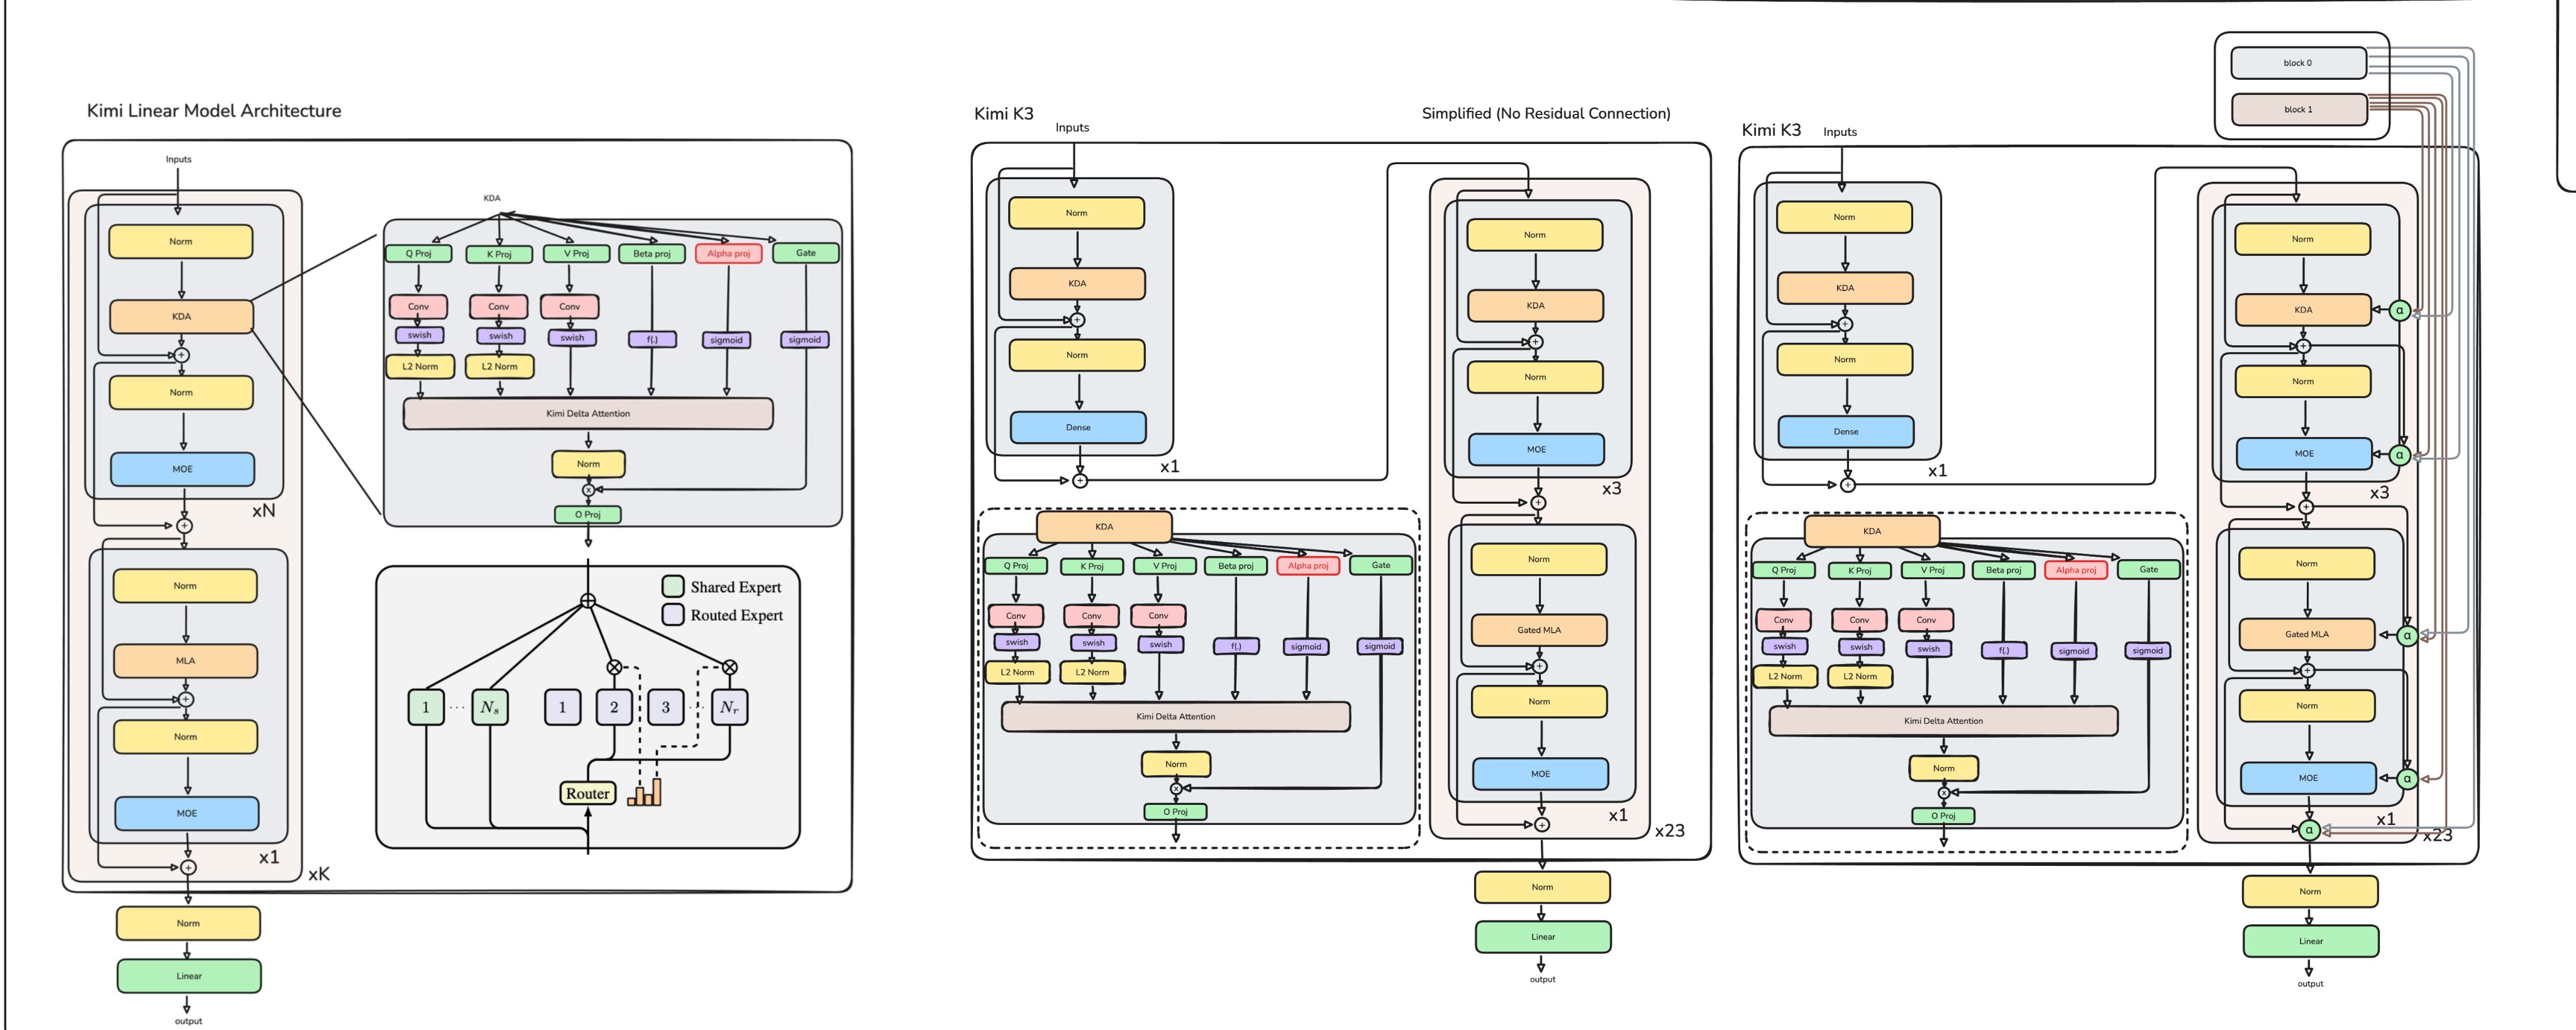
Task: Select red Alpha proj box in simplified Kimi K3
Action: pyautogui.click(x=1308, y=566)
